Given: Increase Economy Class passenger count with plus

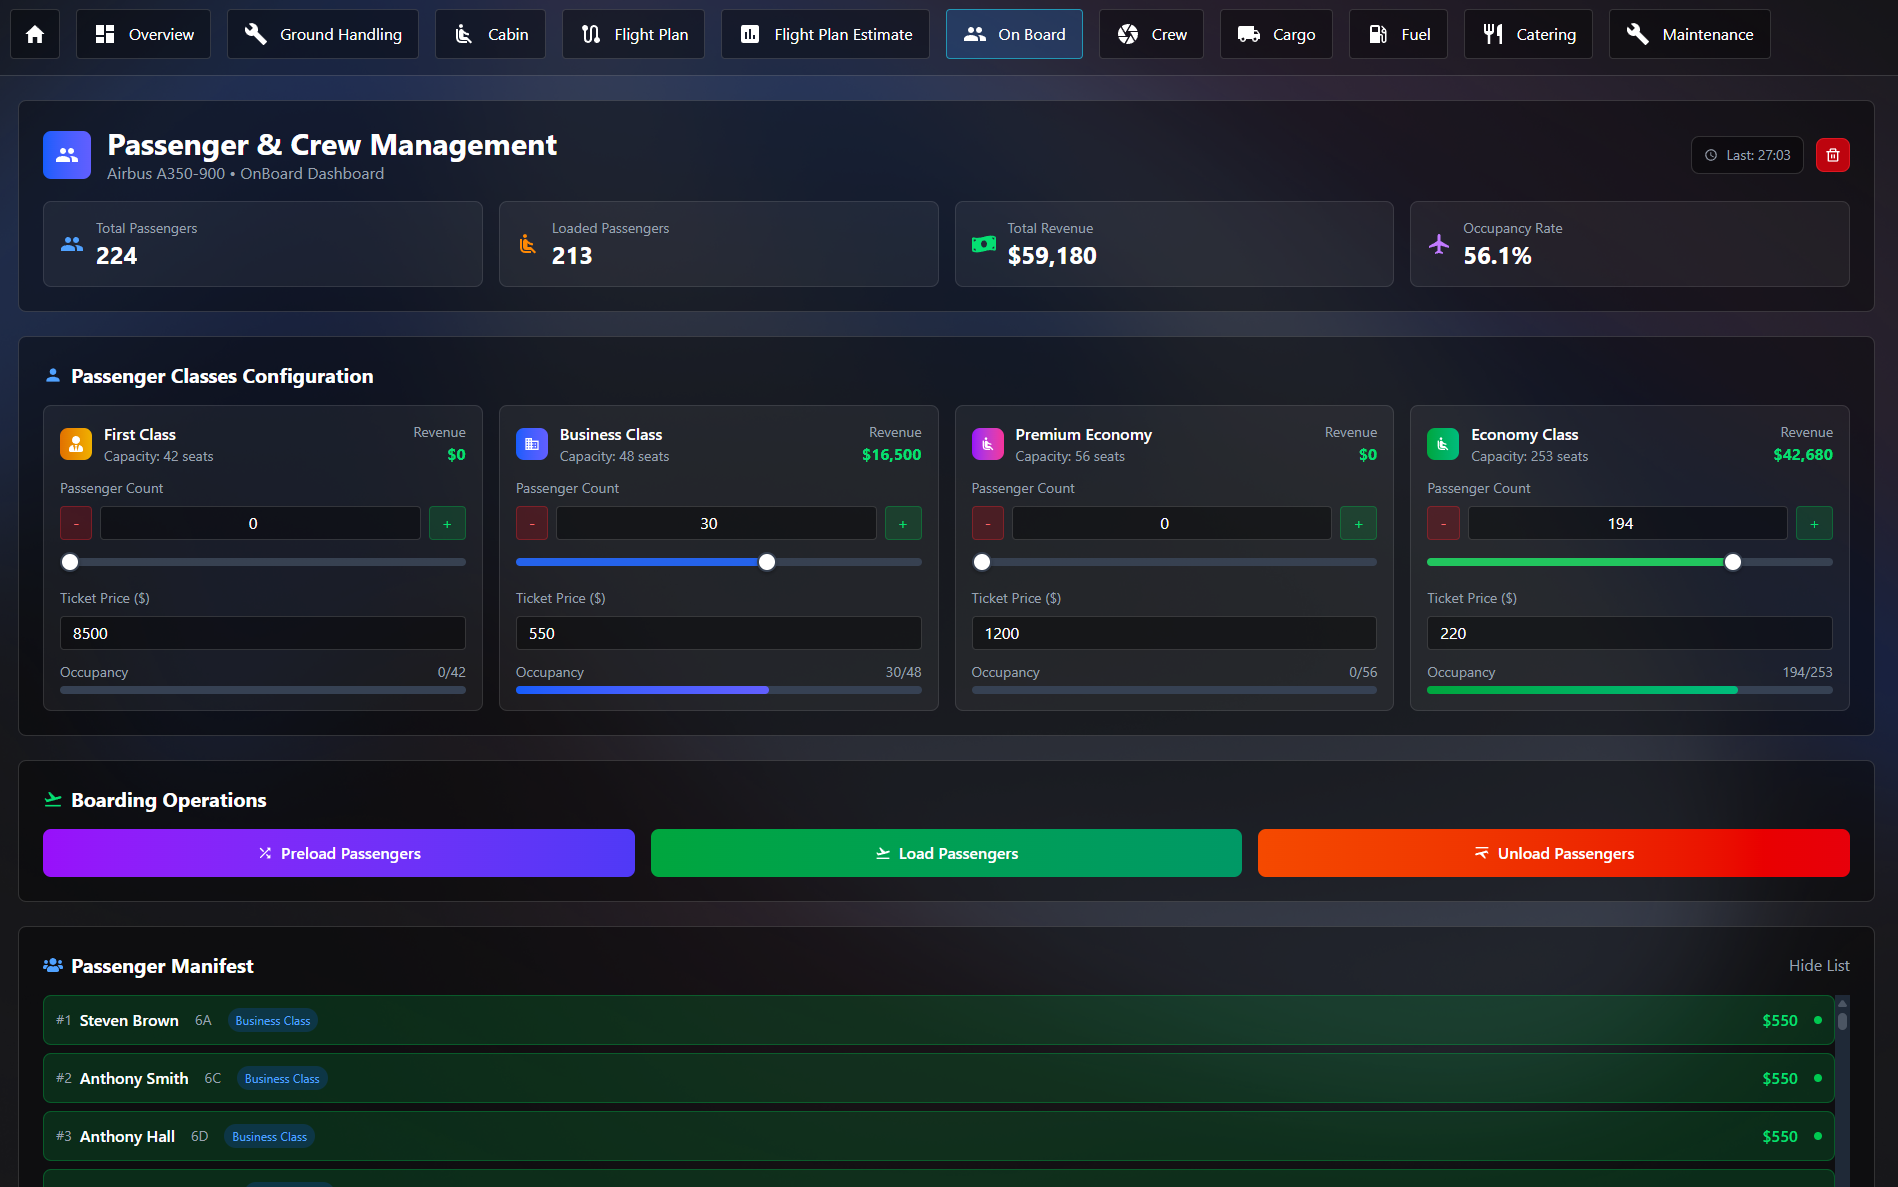Looking at the screenshot, I should 1814,524.
